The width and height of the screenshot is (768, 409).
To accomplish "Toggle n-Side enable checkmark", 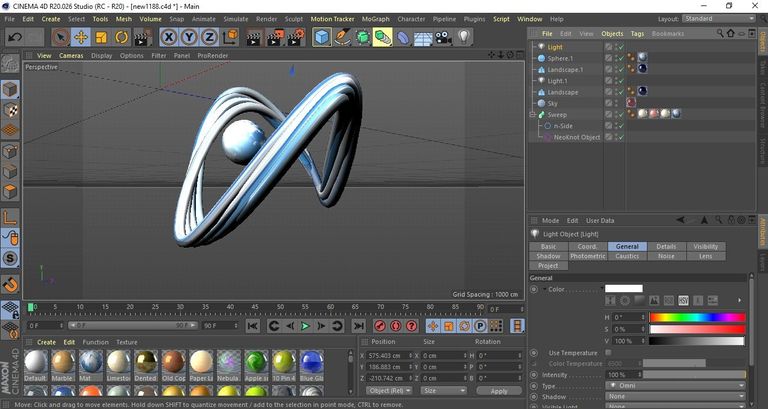I will click(621, 126).
